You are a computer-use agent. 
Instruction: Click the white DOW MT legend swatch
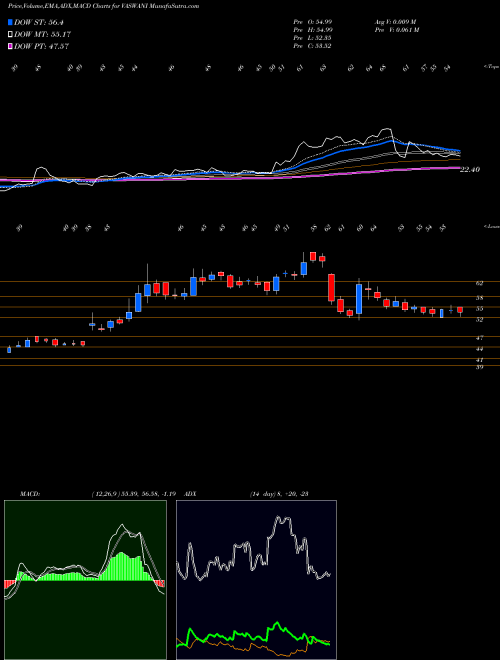(x=10, y=34)
